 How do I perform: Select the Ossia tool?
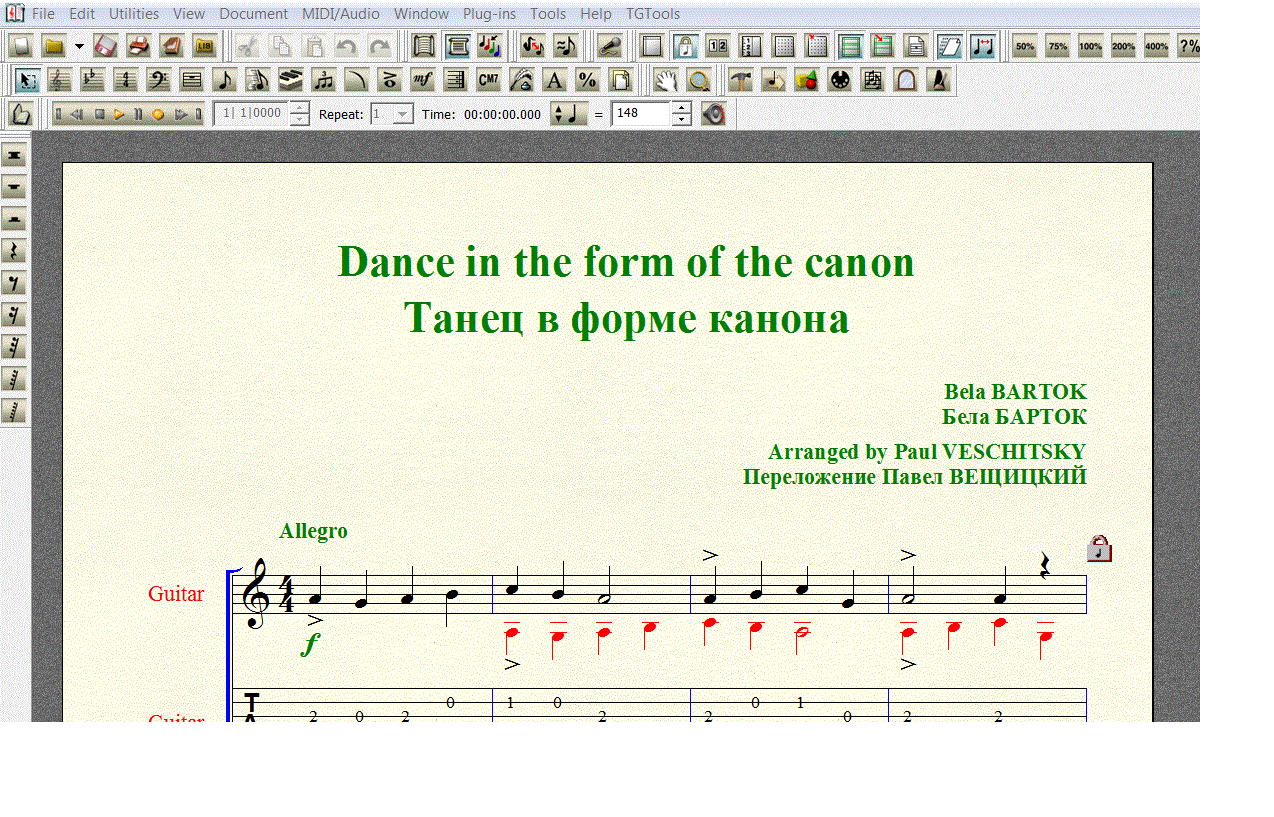pos(872,80)
